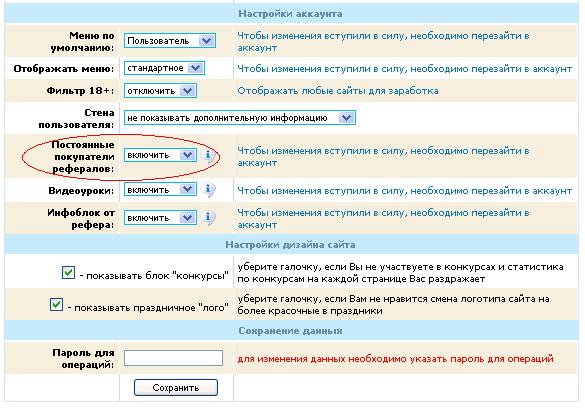Image resolution: width=585 pixels, height=412 pixels.
Task: Open the Меню по умолчанию dropdown
Action: (x=170, y=41)
